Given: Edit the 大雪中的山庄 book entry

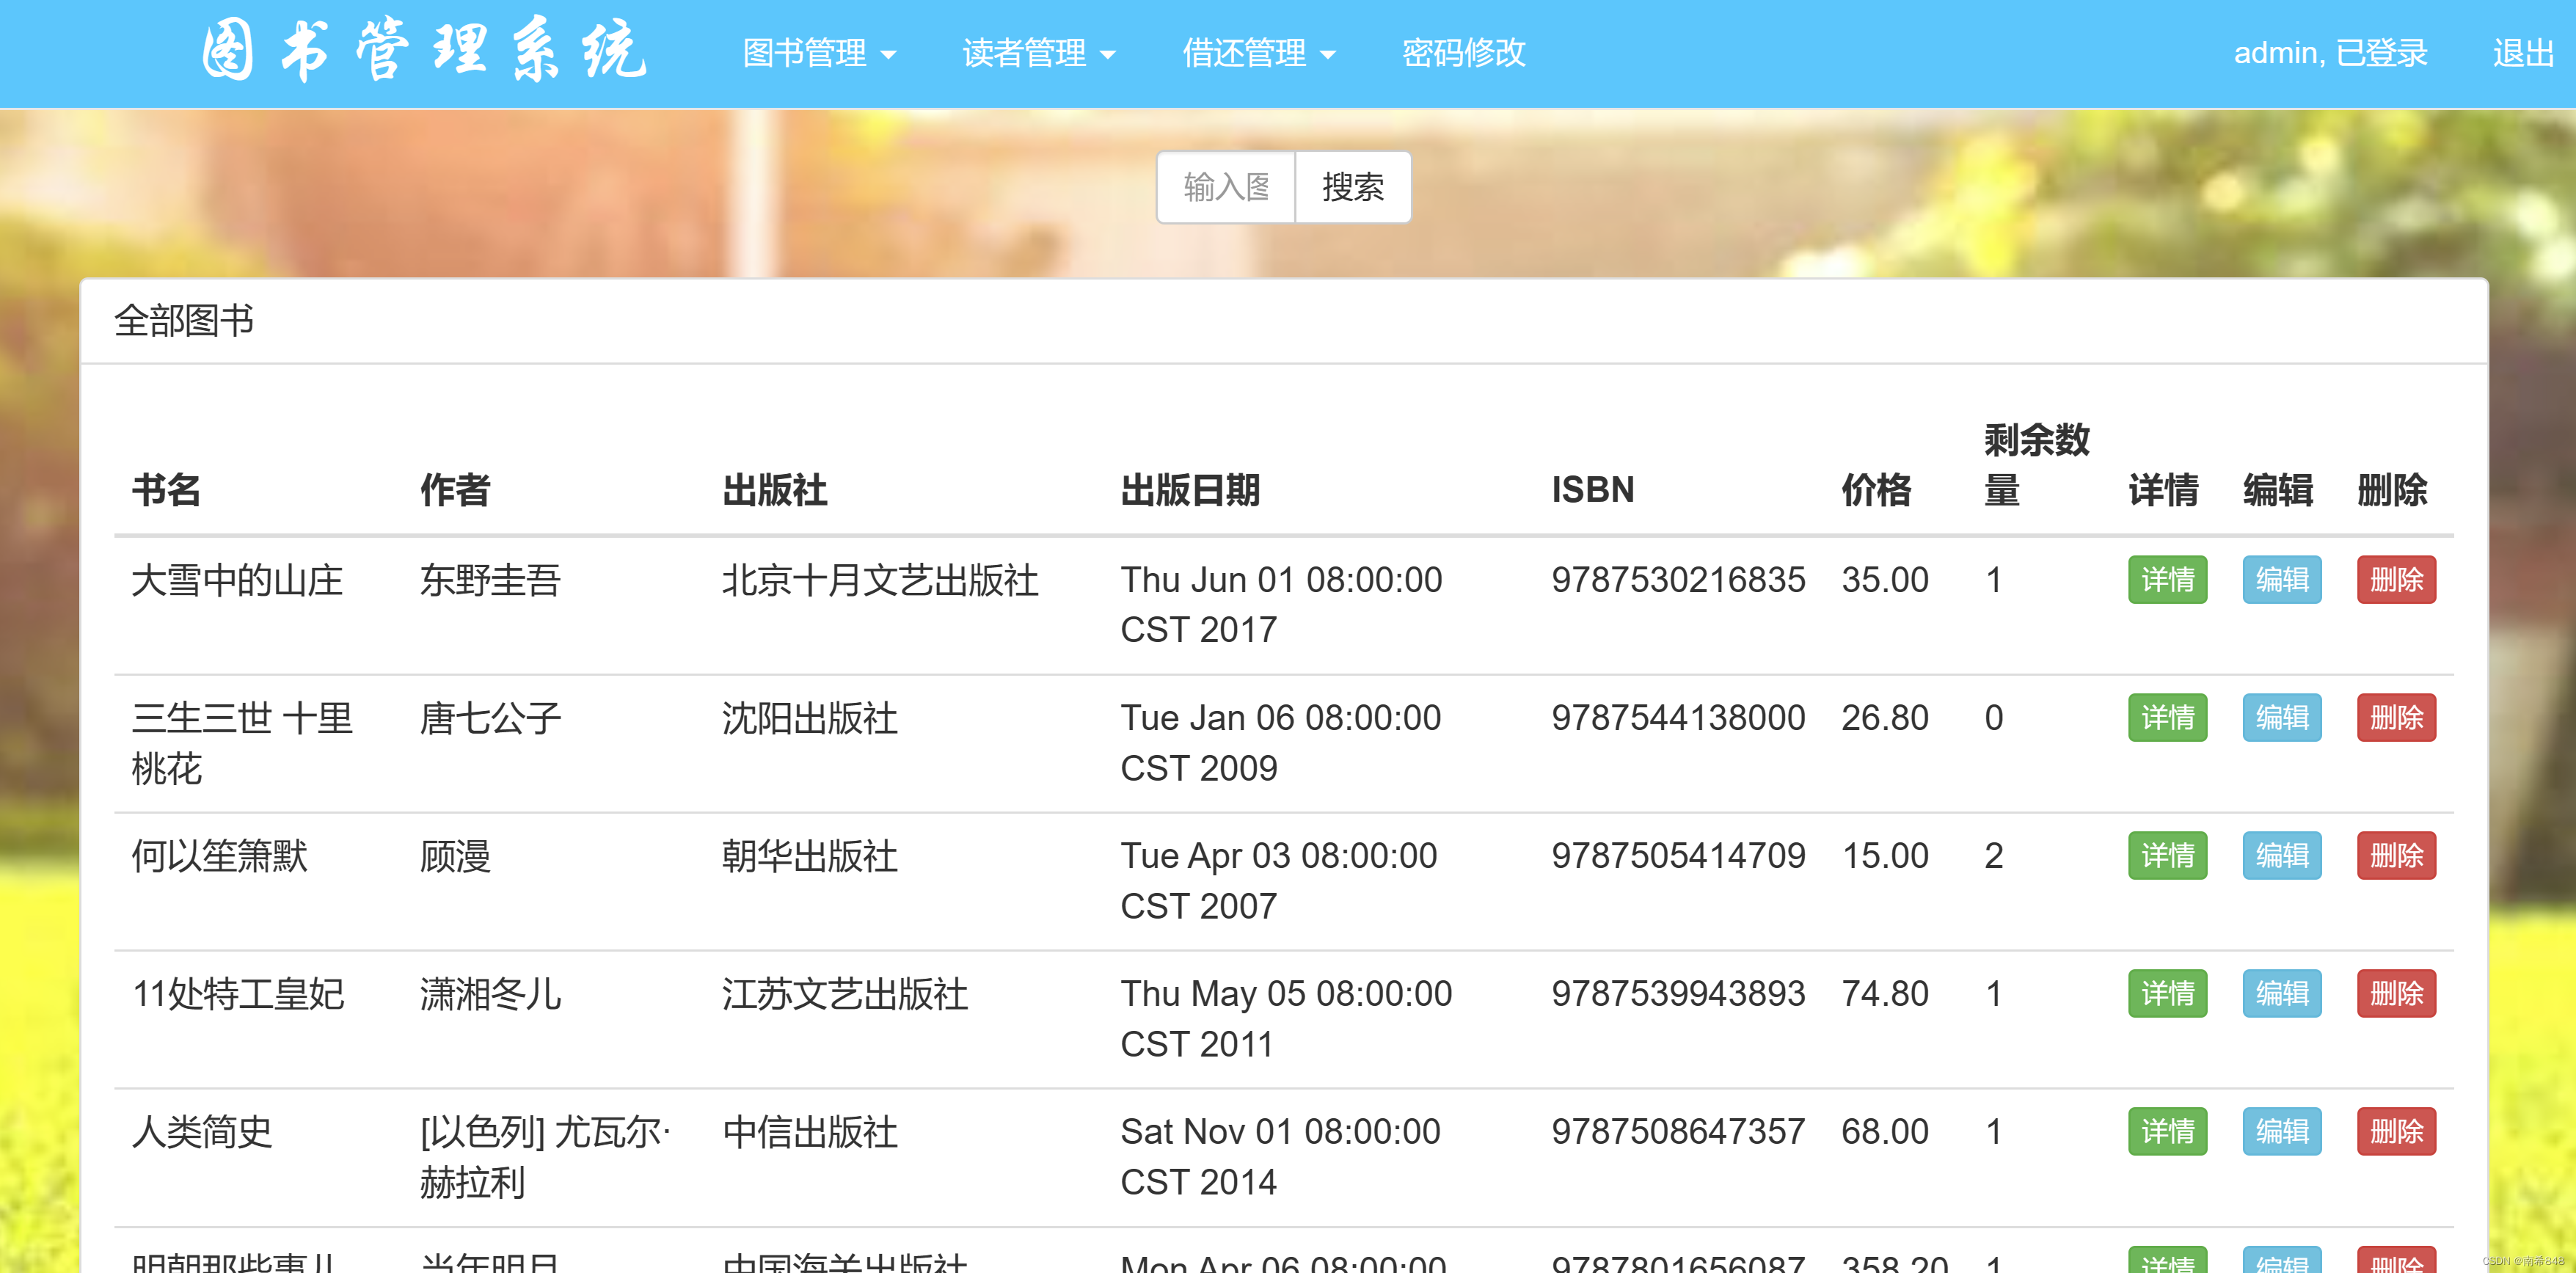Looking at the screenshot, I should point(2281,580).
